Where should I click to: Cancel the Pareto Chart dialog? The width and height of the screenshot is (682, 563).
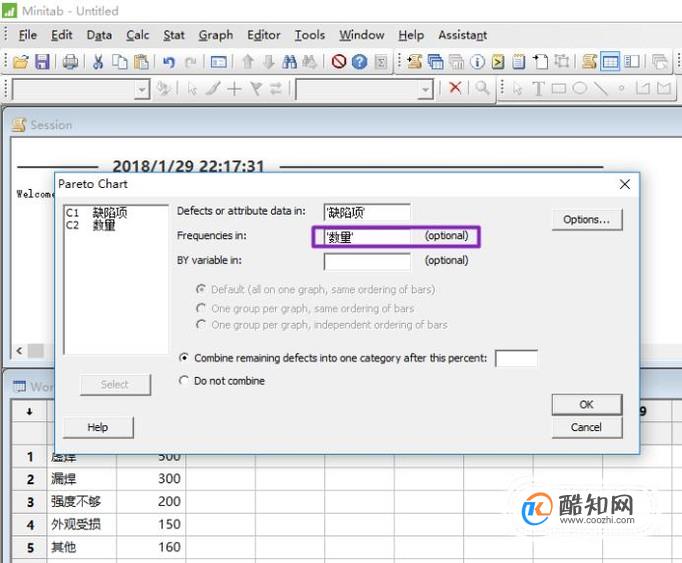(x=587, y=427)
